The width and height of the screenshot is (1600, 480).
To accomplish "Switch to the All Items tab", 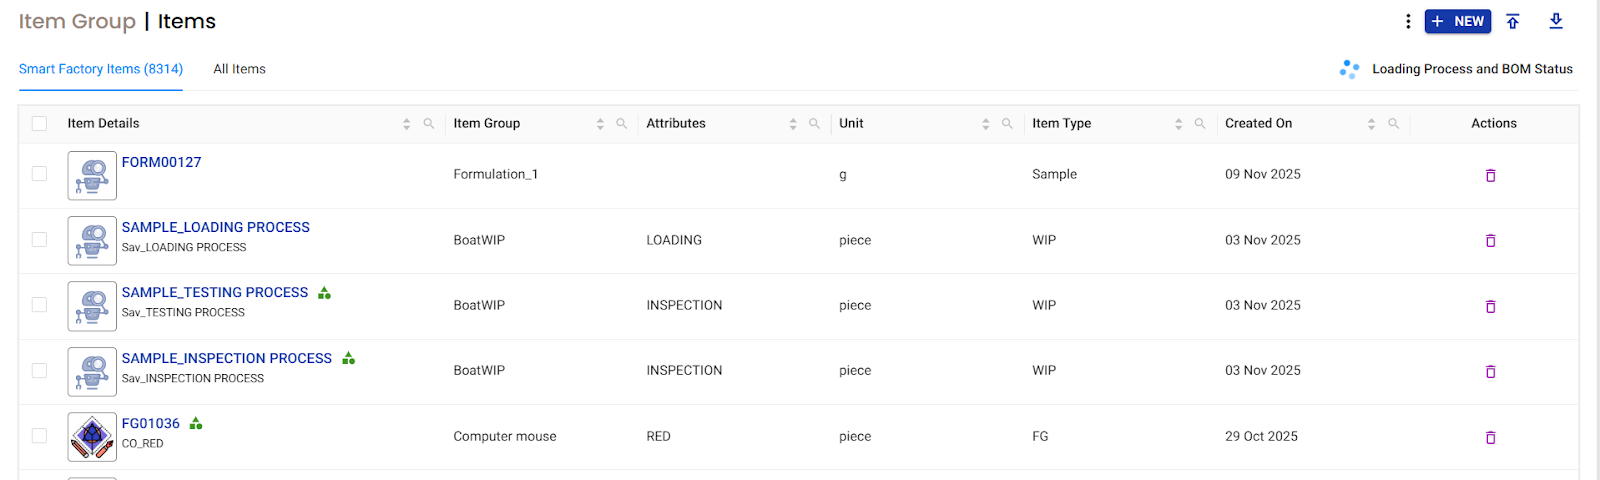I will click(x=239, y=69).
